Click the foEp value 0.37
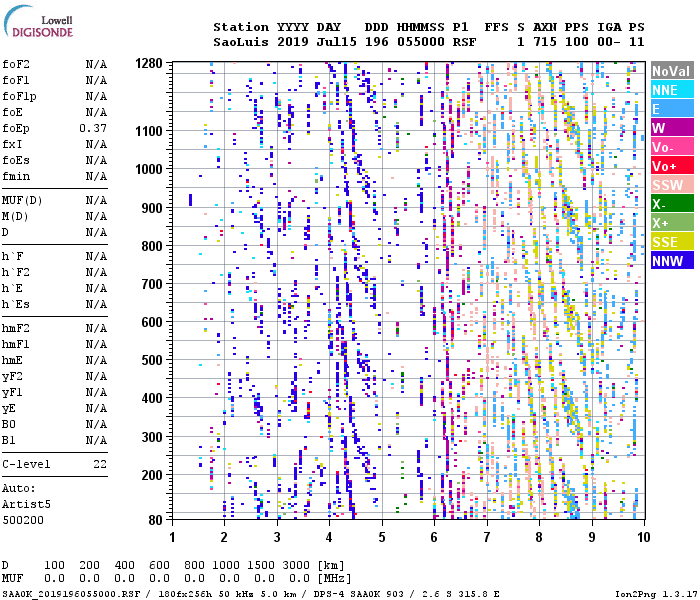The width and height of the screenshot is (700, 600). click(93, 128)
